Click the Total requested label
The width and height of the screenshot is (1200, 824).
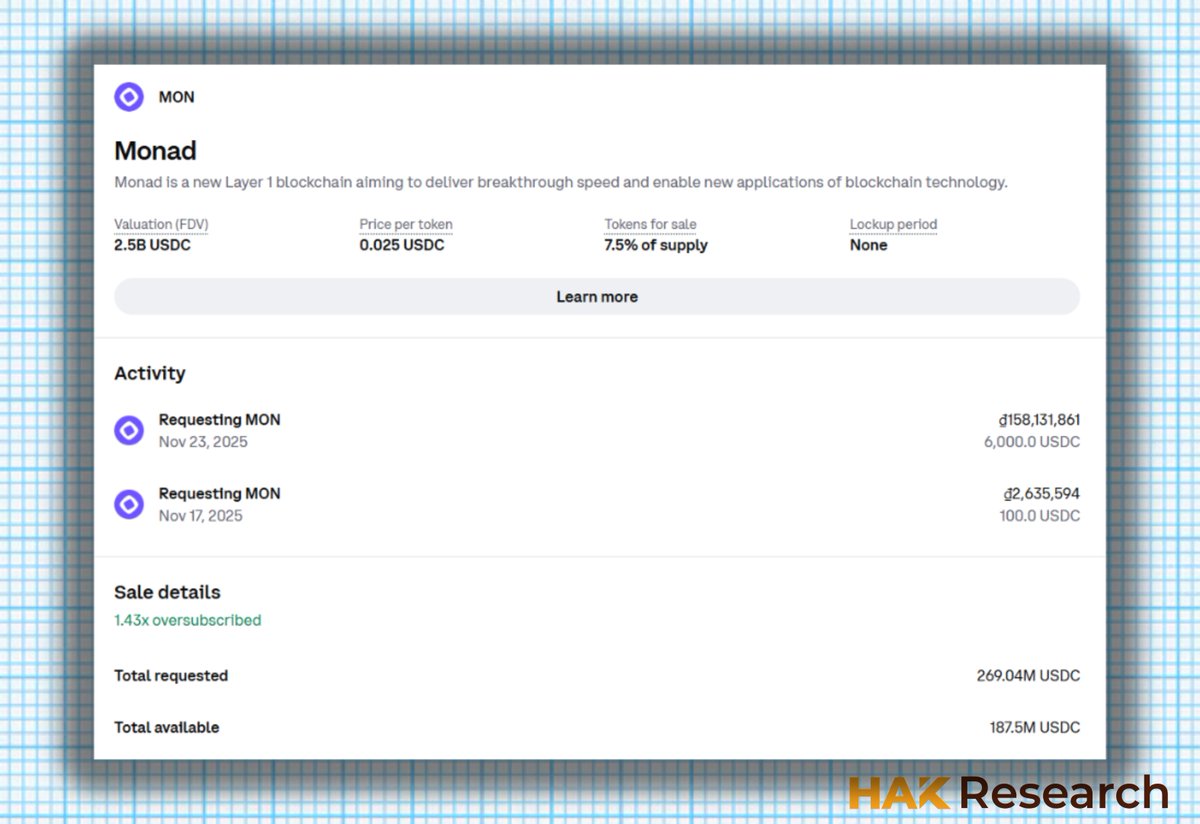(x=171, y=676)
